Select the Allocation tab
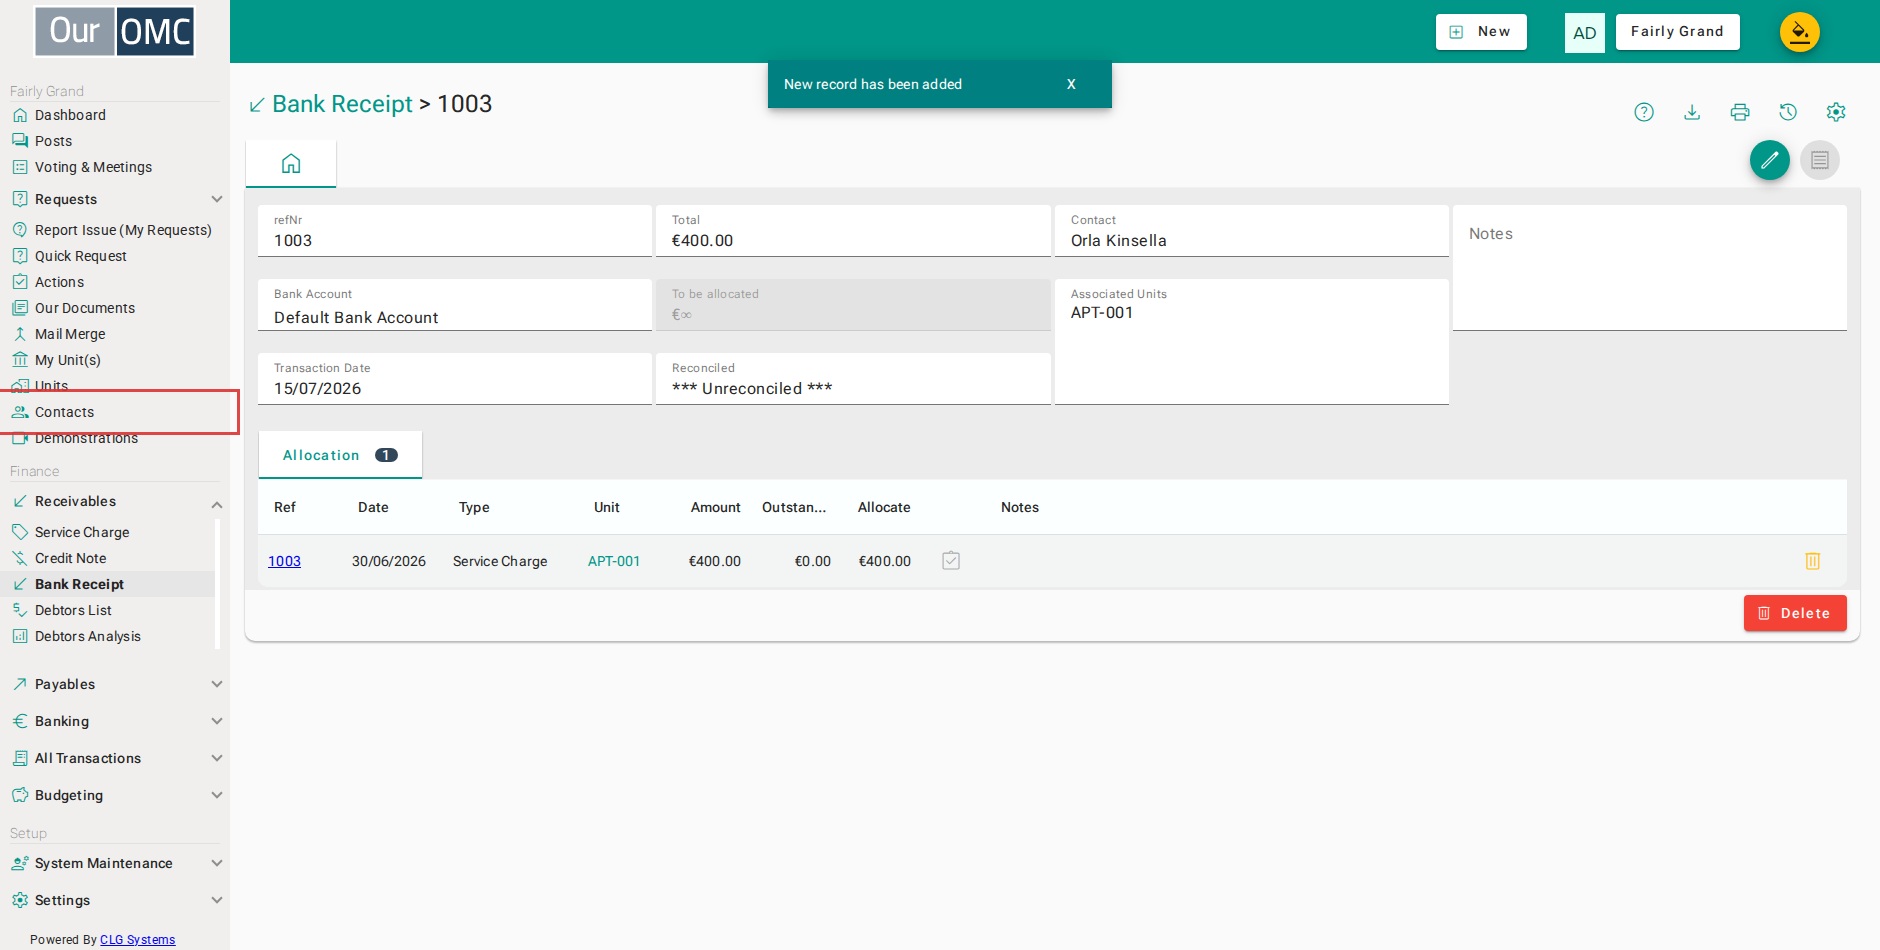The width and height of the screenshot is (1880, 950). click(340, 455)
